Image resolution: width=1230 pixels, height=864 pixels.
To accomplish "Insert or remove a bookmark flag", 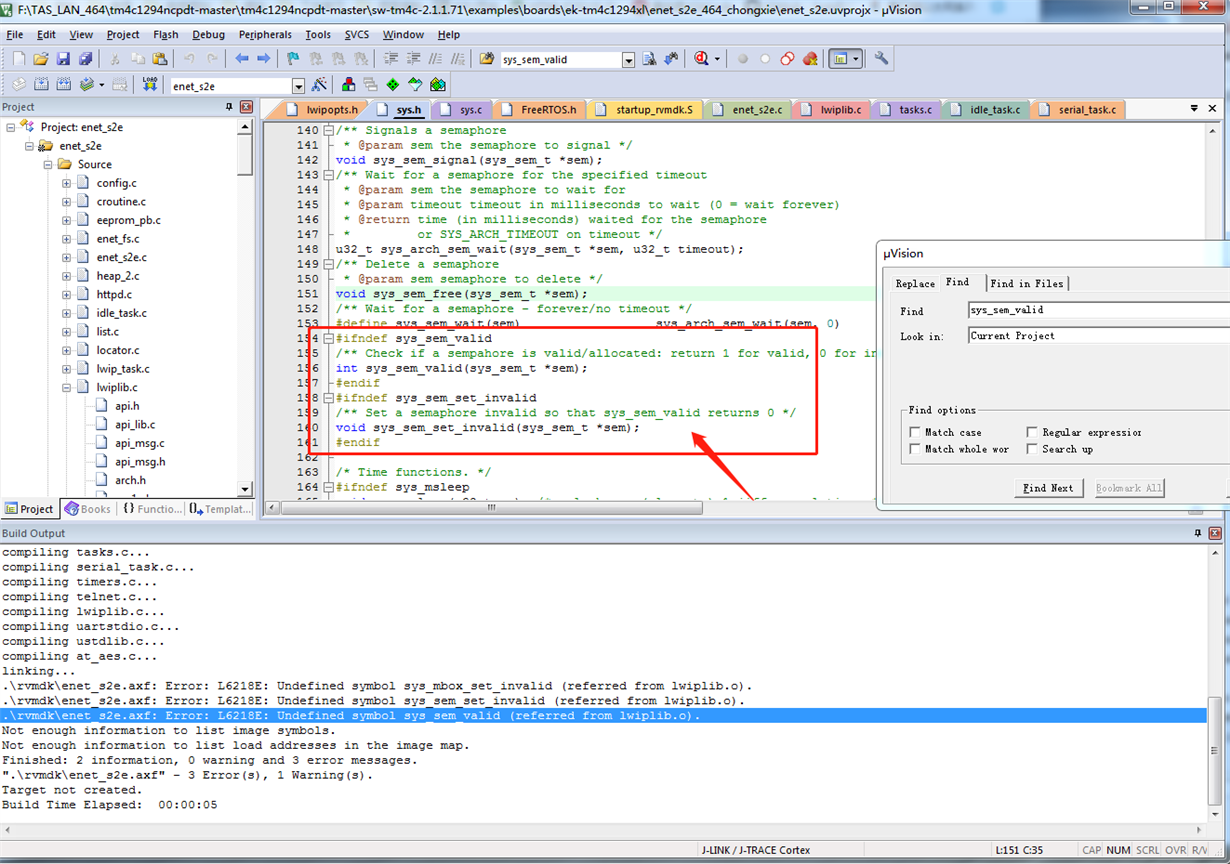I will pos(292,59).
